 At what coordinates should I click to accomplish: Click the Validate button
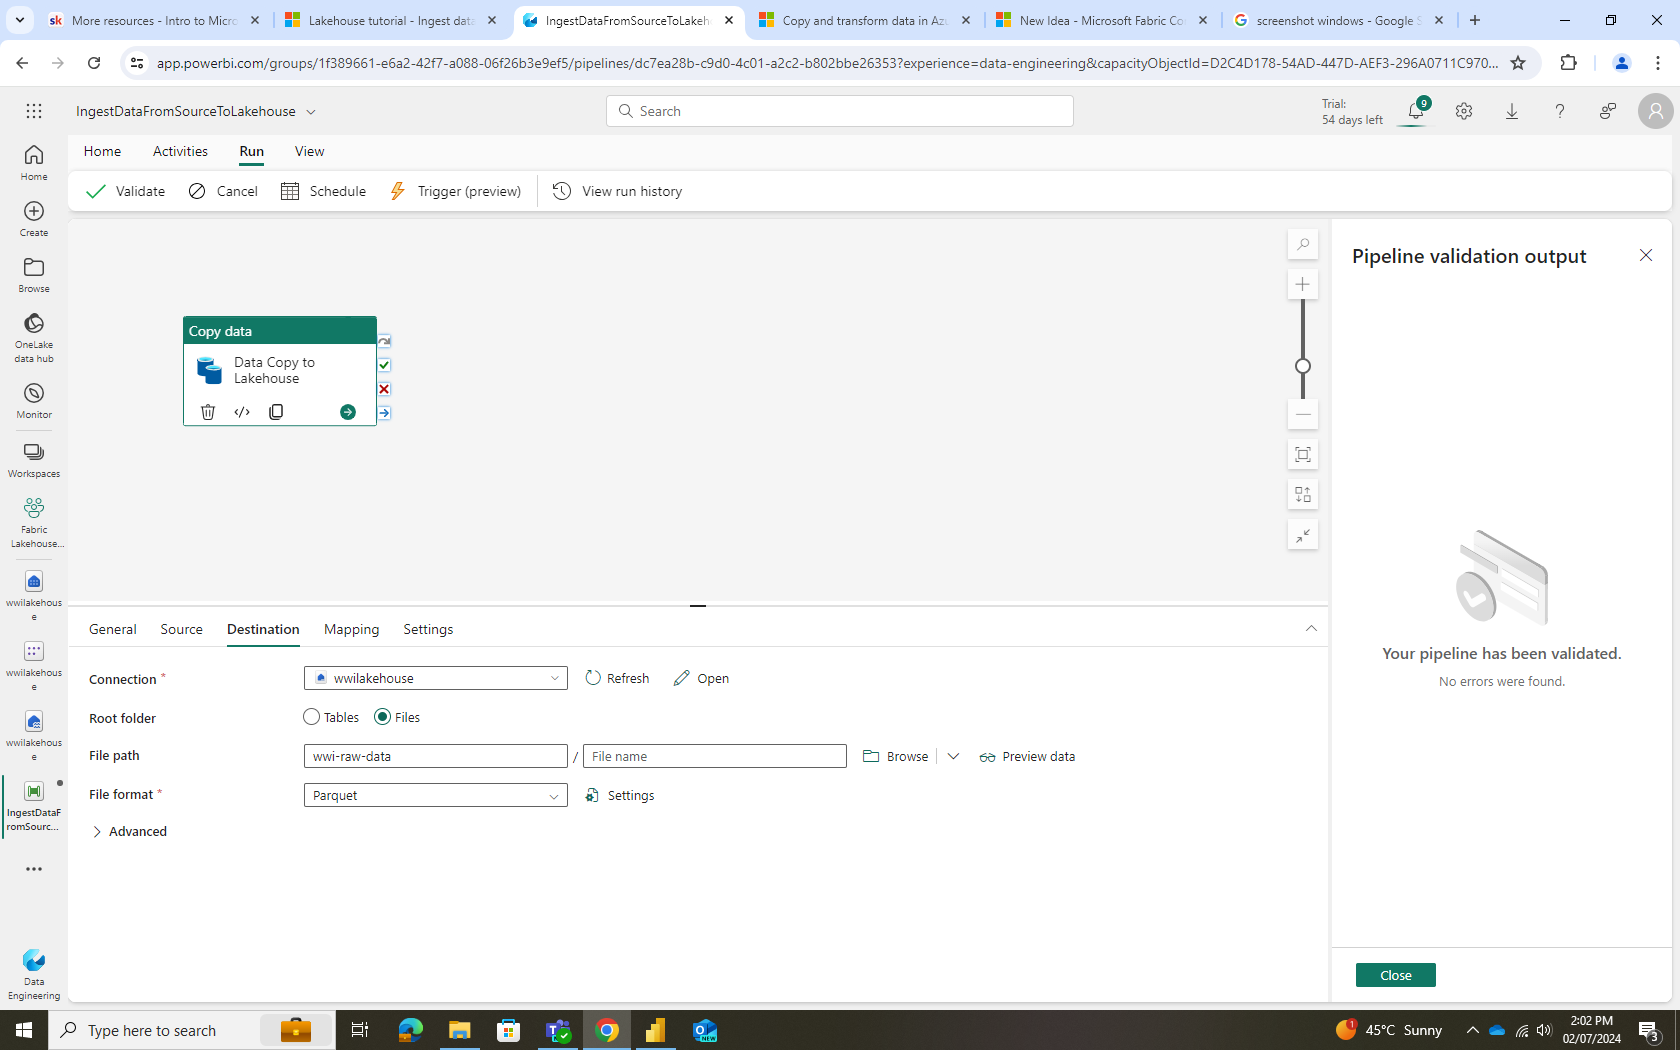[126, 191]
